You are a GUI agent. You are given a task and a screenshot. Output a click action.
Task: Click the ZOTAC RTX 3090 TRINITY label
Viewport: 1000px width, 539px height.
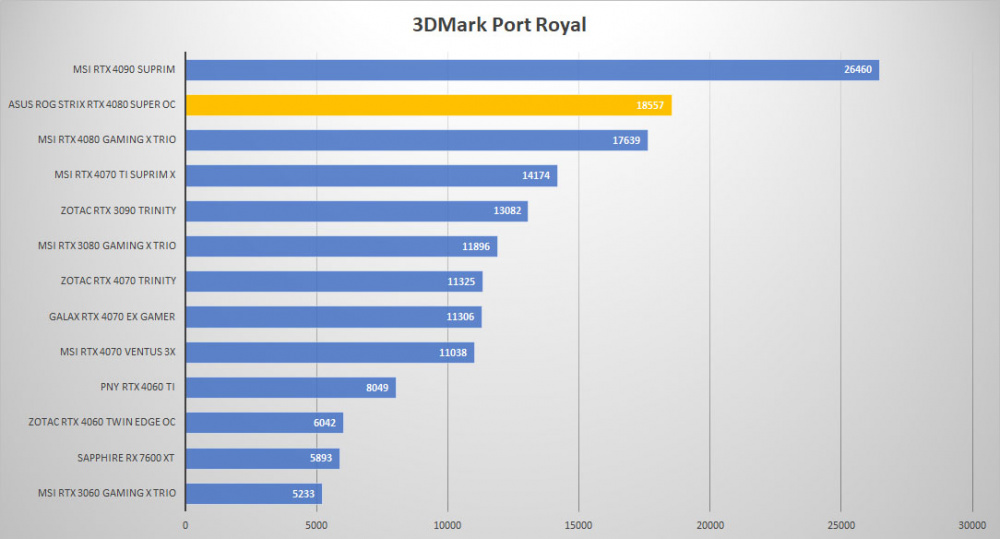(119, 210)
